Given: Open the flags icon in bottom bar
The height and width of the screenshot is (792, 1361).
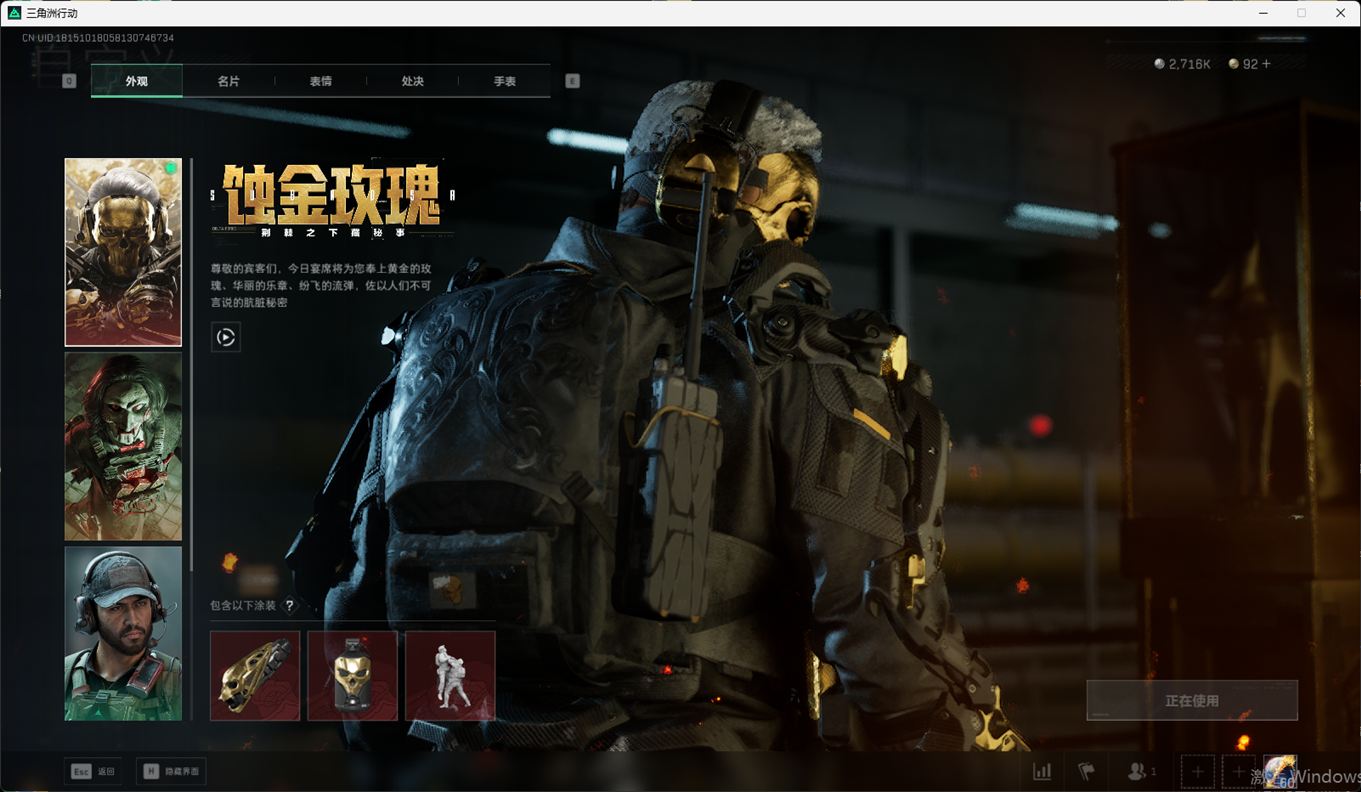Looking at the screenshot, I should (x=1086, y=771).
